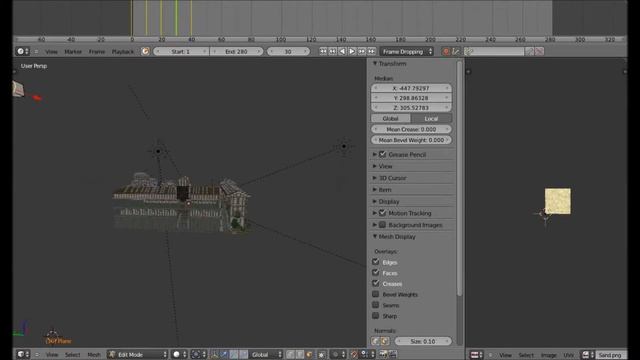The height and width of the screenshot is (360, 640).
Task: Toggle the Grease Pencil panel checkbox
Action: click(x=382, y=154)
